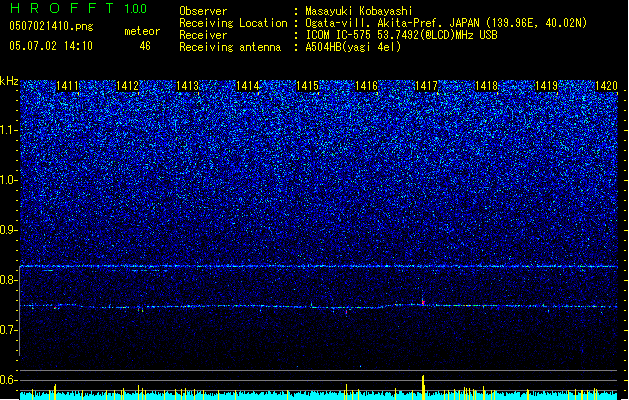Select observer name Masayuki Kobayashi

click(359, 11)
